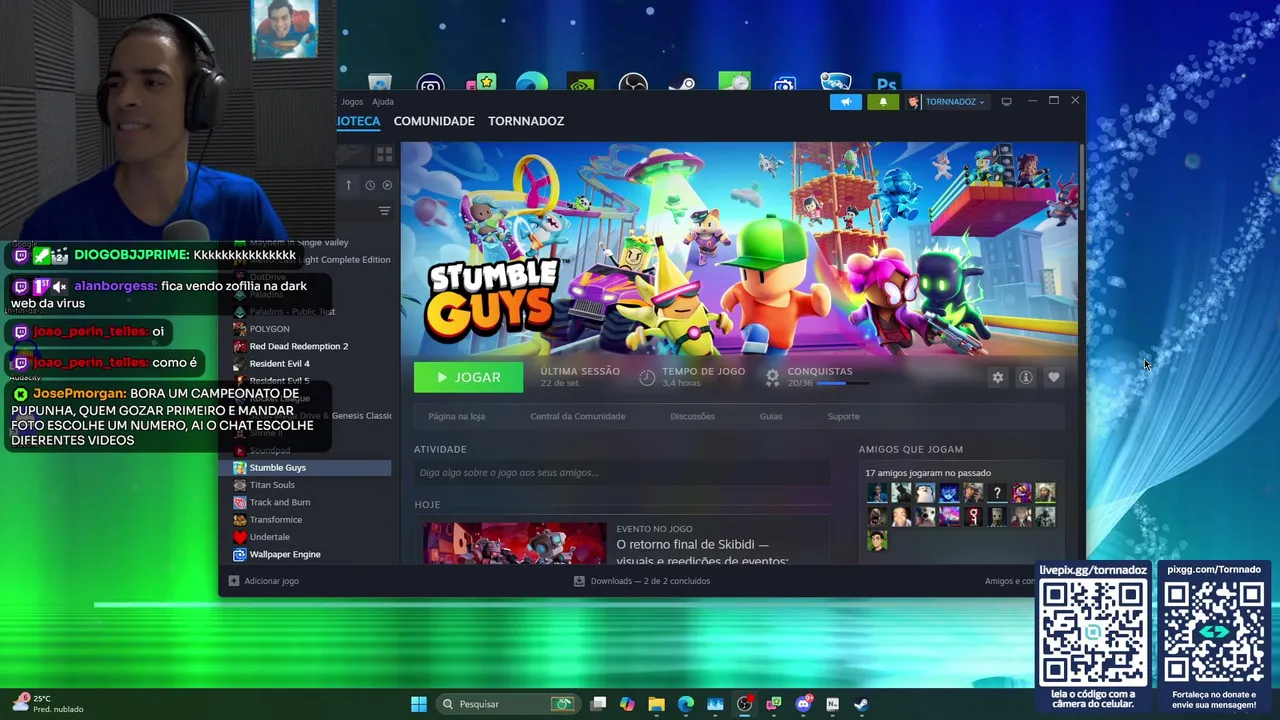Image resolution: width=1280 pixels, height=720 pixels.
Task: Click the sort-ascending arrow in library sidebar
Action: (348, 185)
